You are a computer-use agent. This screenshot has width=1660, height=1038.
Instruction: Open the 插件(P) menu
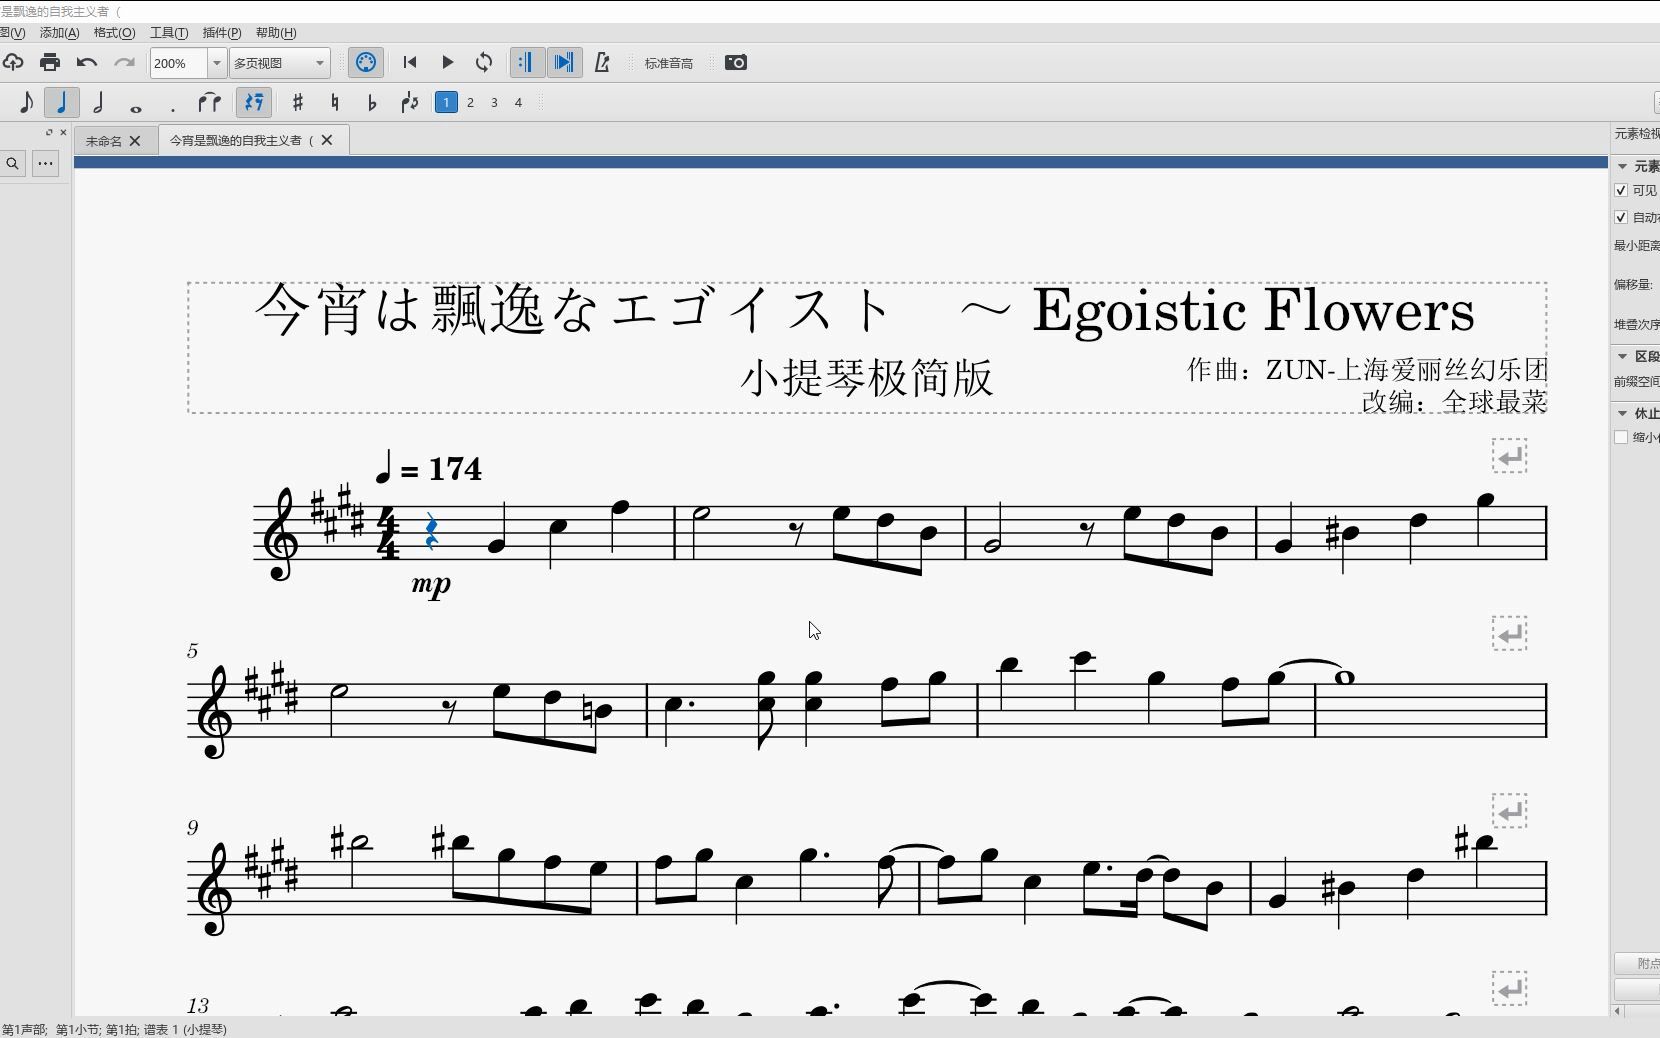222,33
